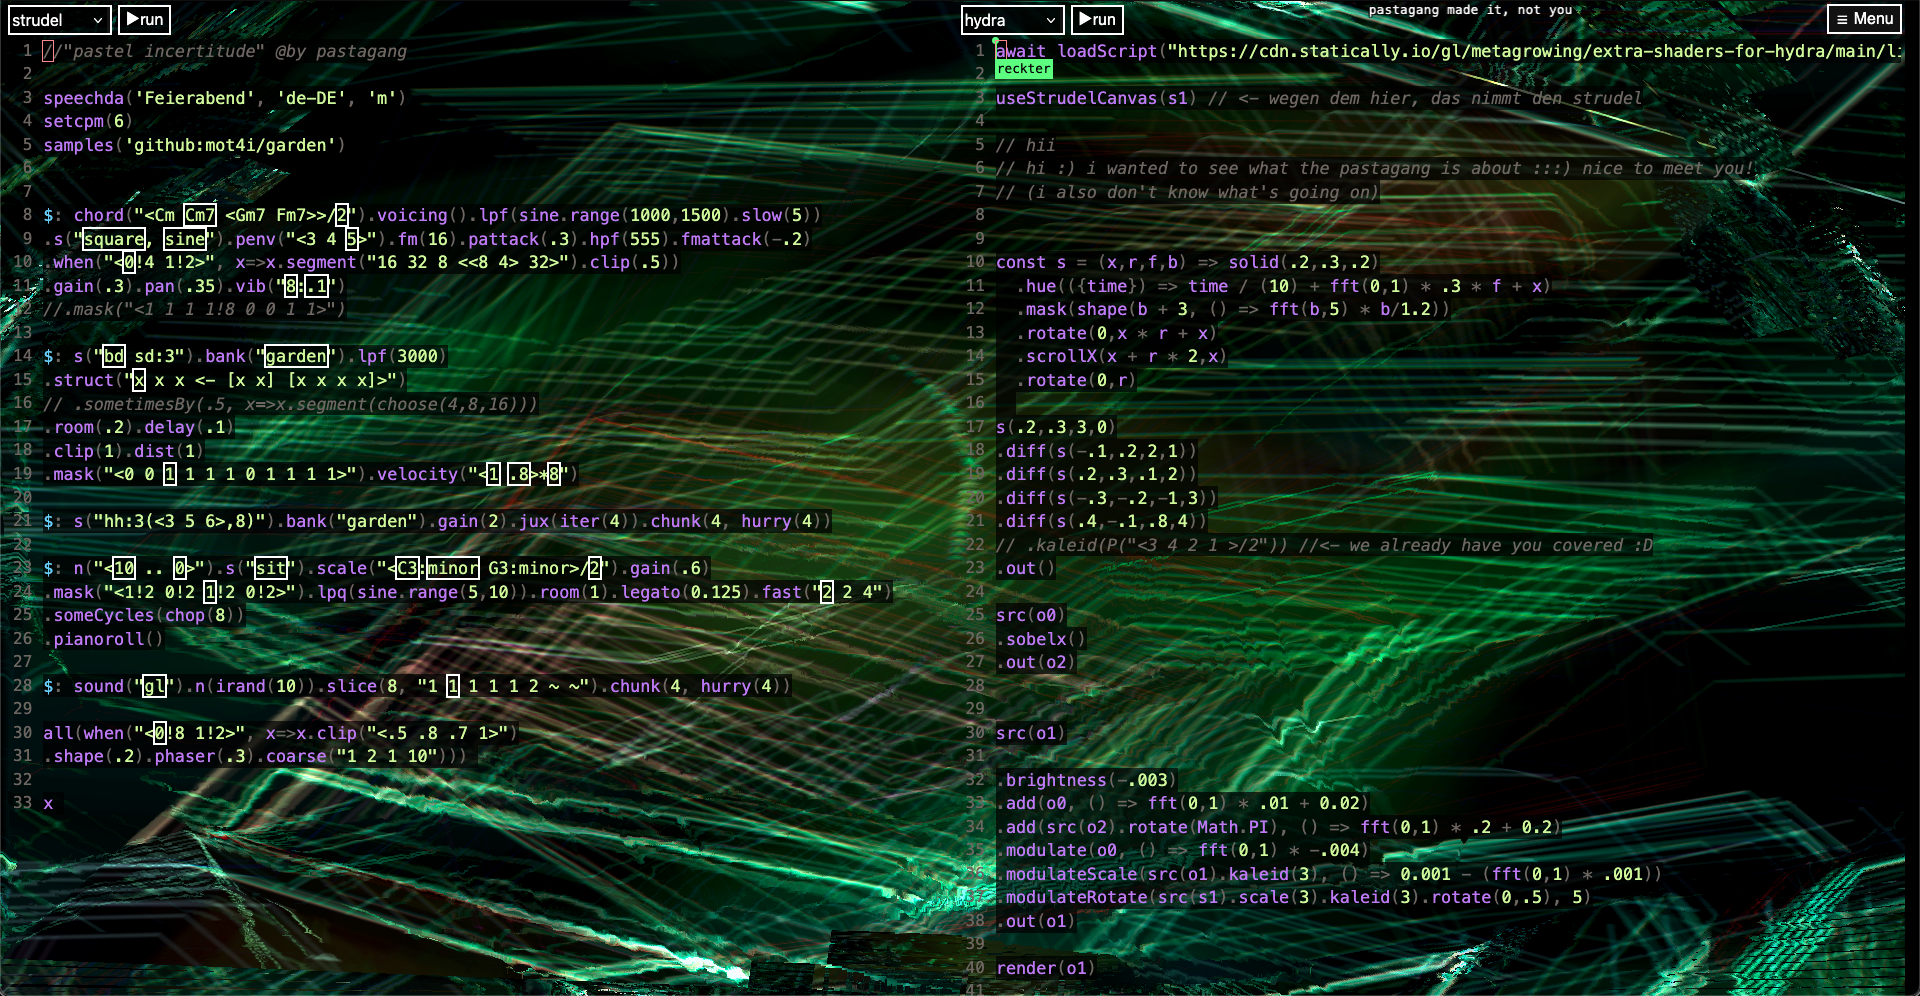Click the setcpm(6) statement
Viewport: 1920px width, 996px height.
[88, 121]
